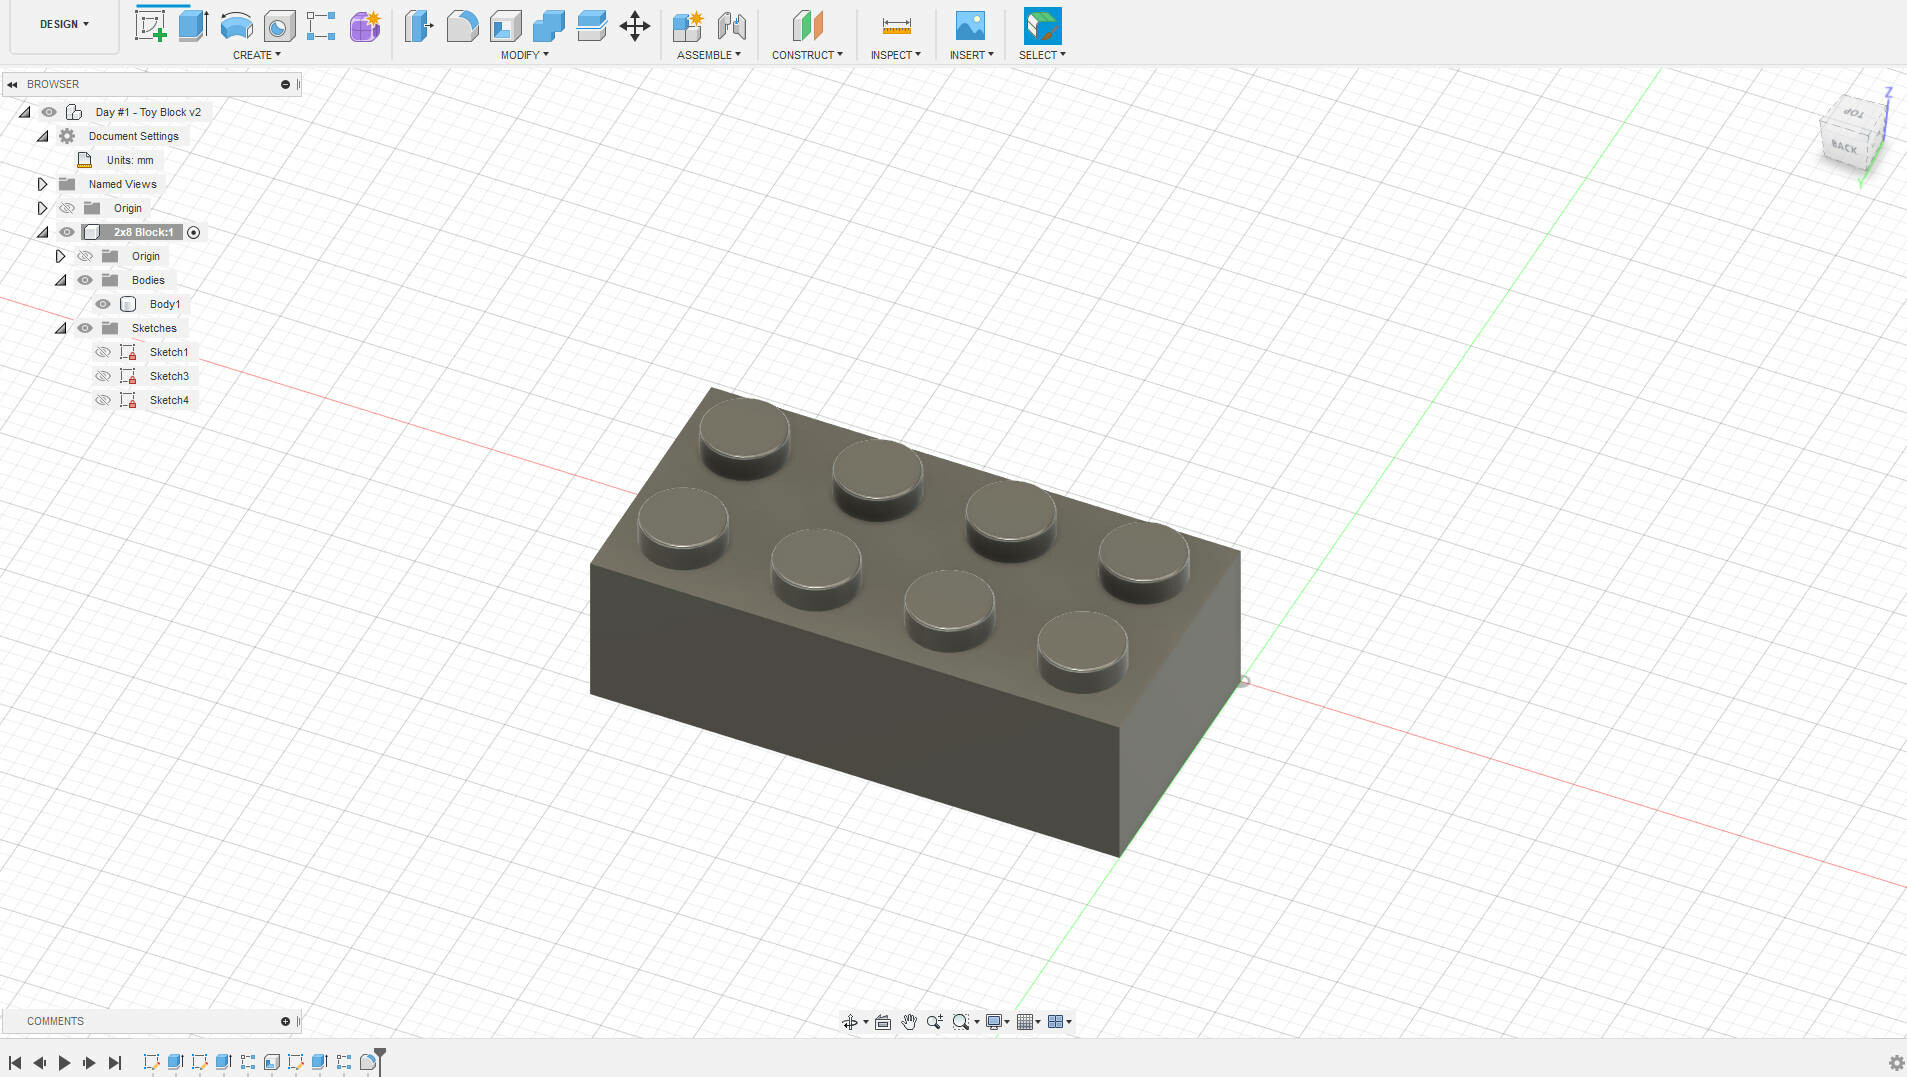Show Sketch1 by toggling its eye
This screenshot has height=1077, width=1907.
pyautogui.click(x=103, y=352)
